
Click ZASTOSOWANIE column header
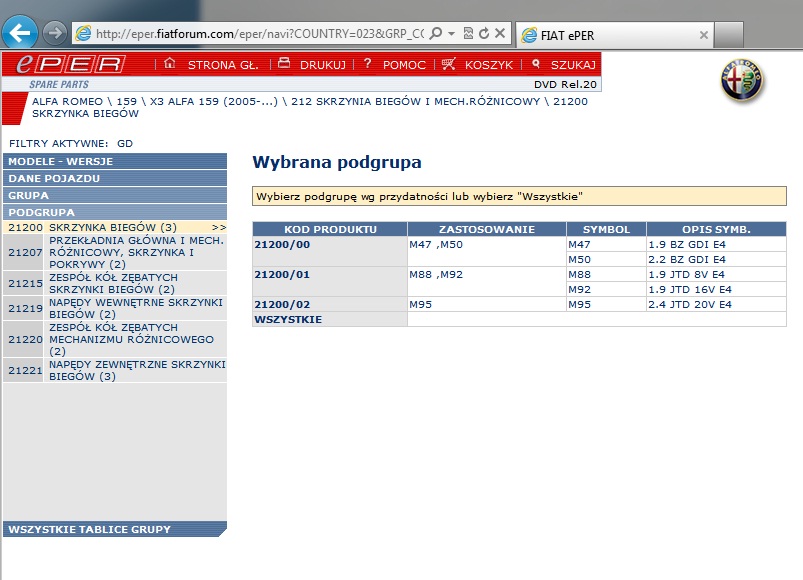tap(487, 229)
